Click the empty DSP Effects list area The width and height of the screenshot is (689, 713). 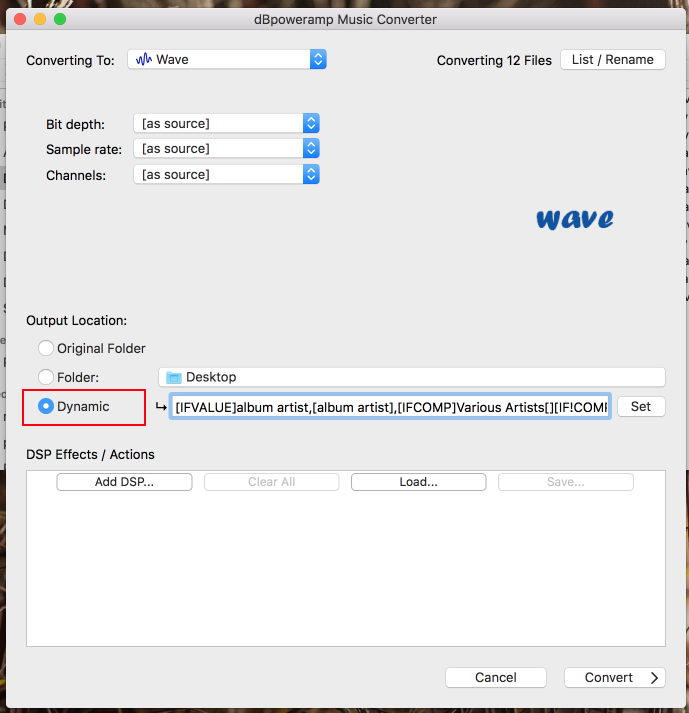tap(345, 570)
